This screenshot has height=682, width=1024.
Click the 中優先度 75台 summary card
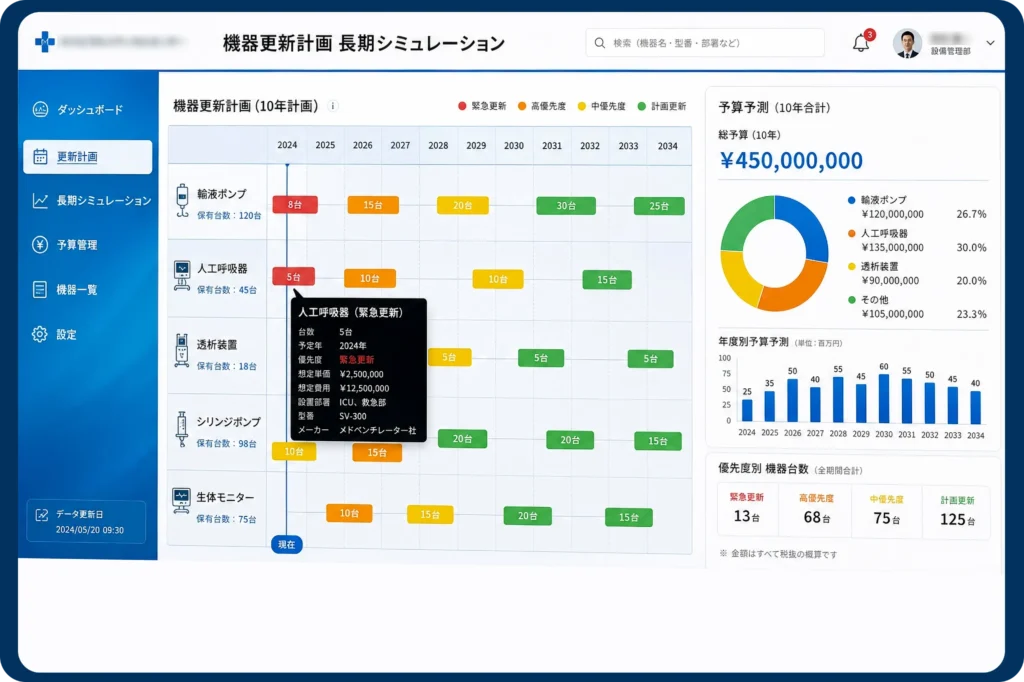[886, 512]
